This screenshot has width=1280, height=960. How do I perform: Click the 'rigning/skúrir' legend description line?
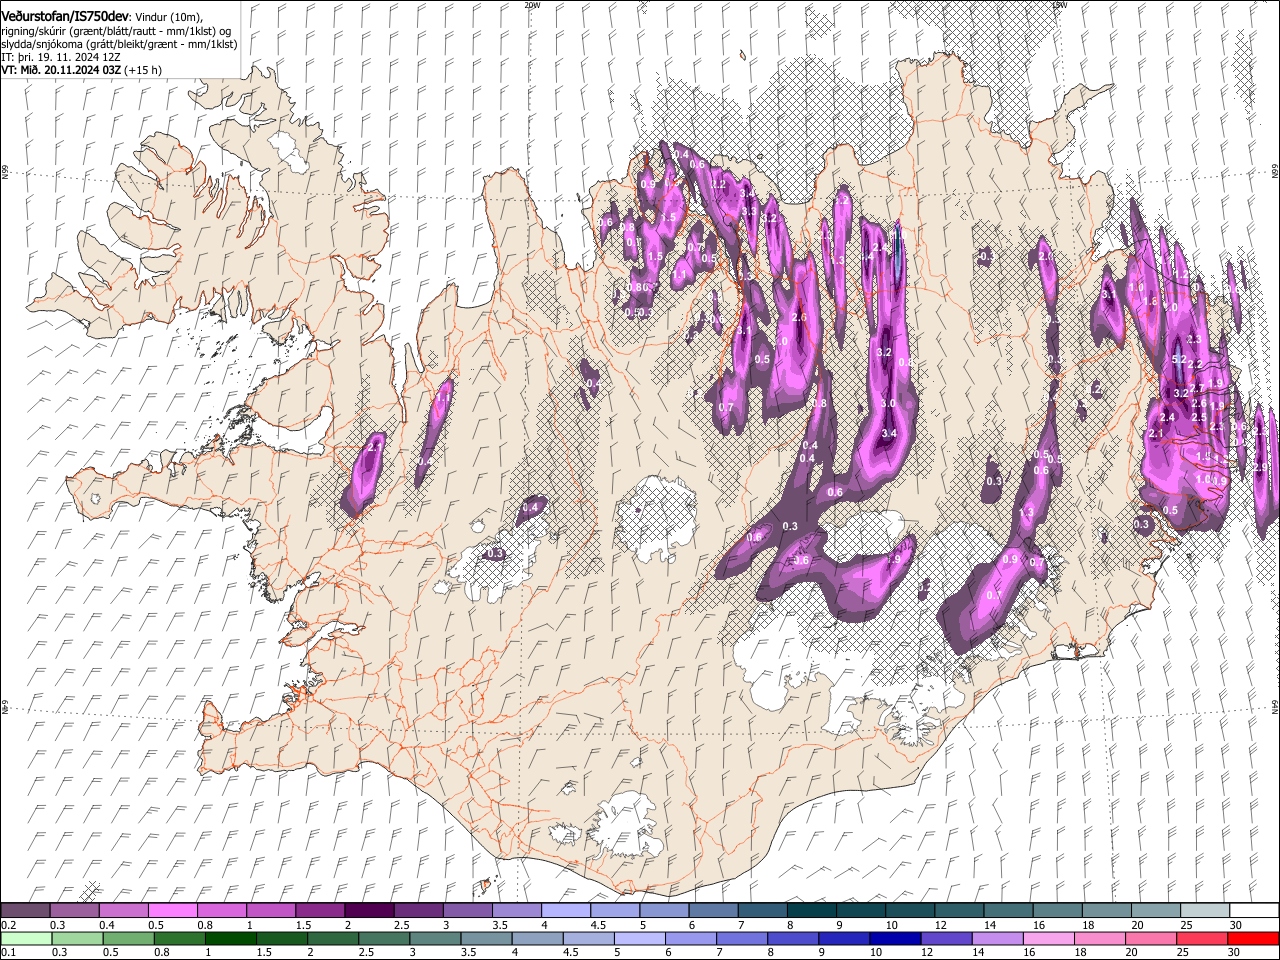pos(115,30)
